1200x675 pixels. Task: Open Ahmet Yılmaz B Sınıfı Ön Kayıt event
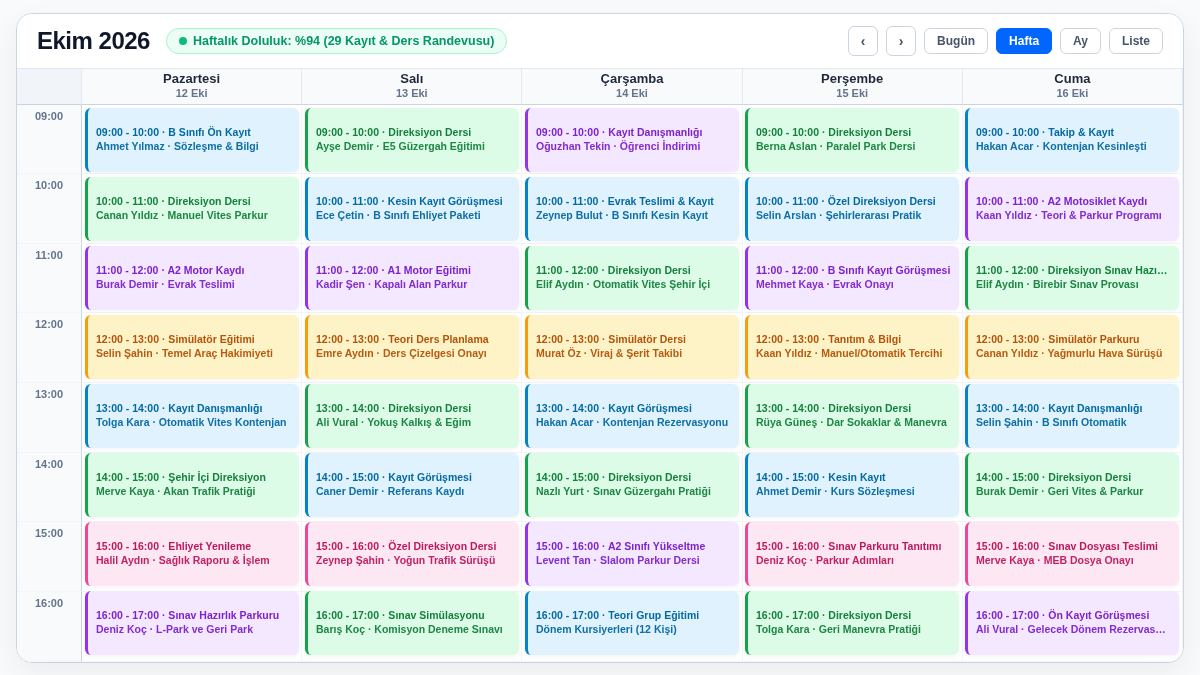pos(192,140)
